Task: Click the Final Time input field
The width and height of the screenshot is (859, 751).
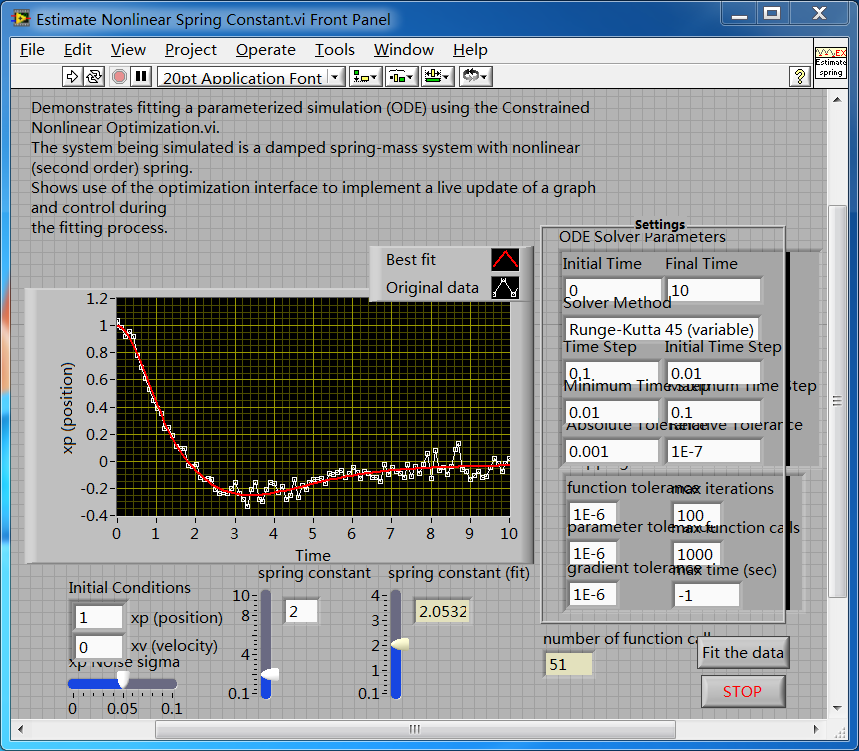Action: (x=714, y=291)
